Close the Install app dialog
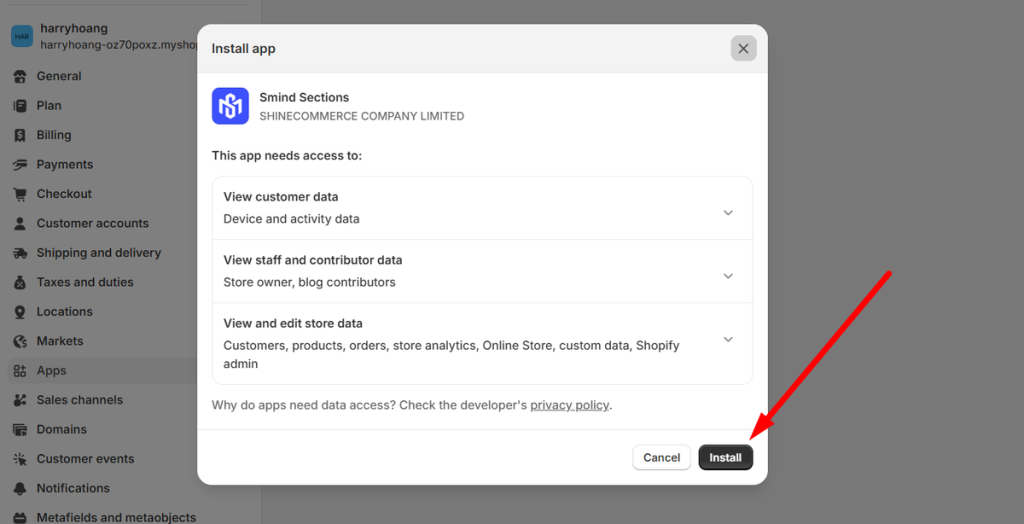This screenshot has height=524, width=1024. click(743, 48)
